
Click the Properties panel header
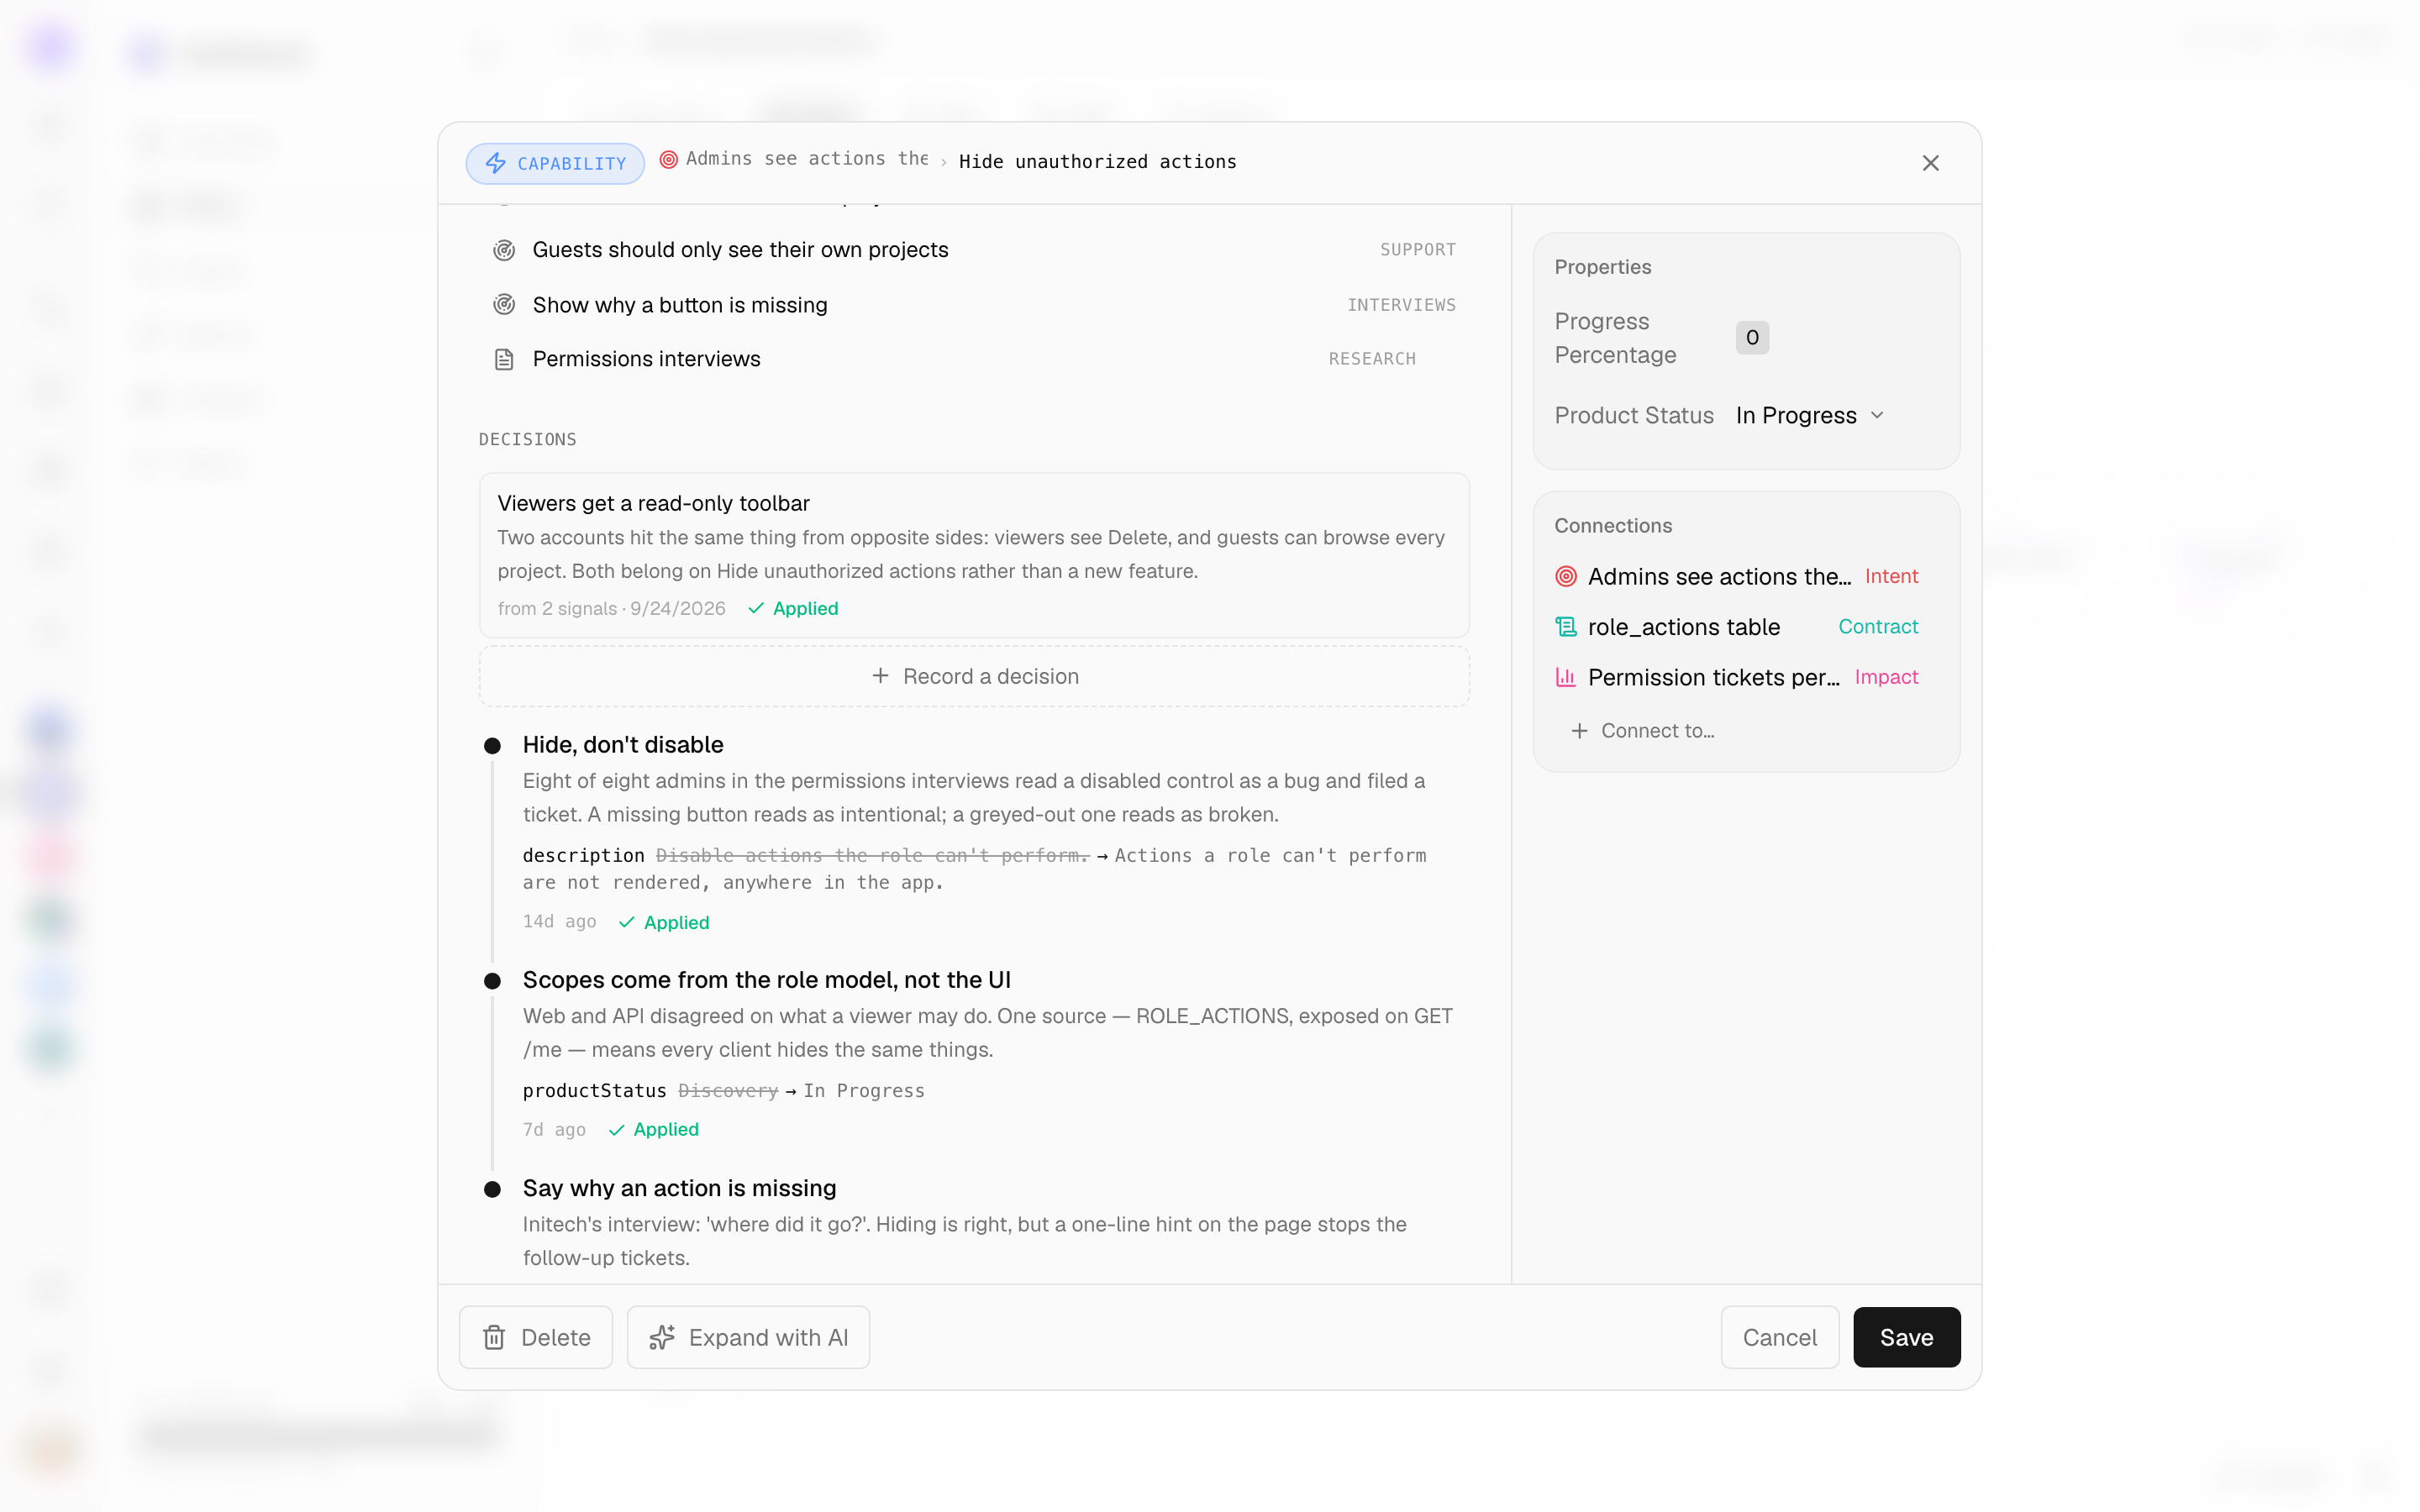(x=1603, y=267)
